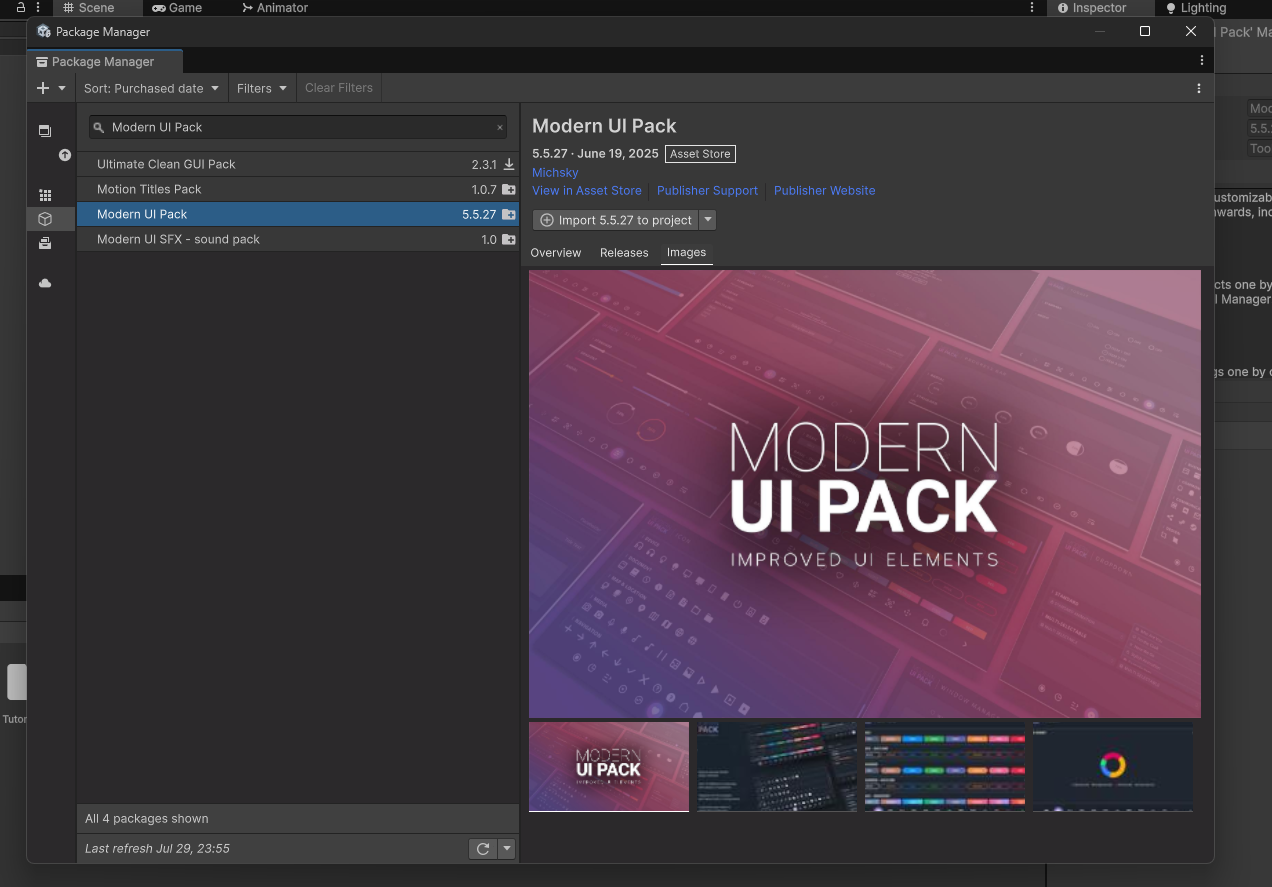
Task: Select Motion Titles Pack in list
Action: coord(298,189)
